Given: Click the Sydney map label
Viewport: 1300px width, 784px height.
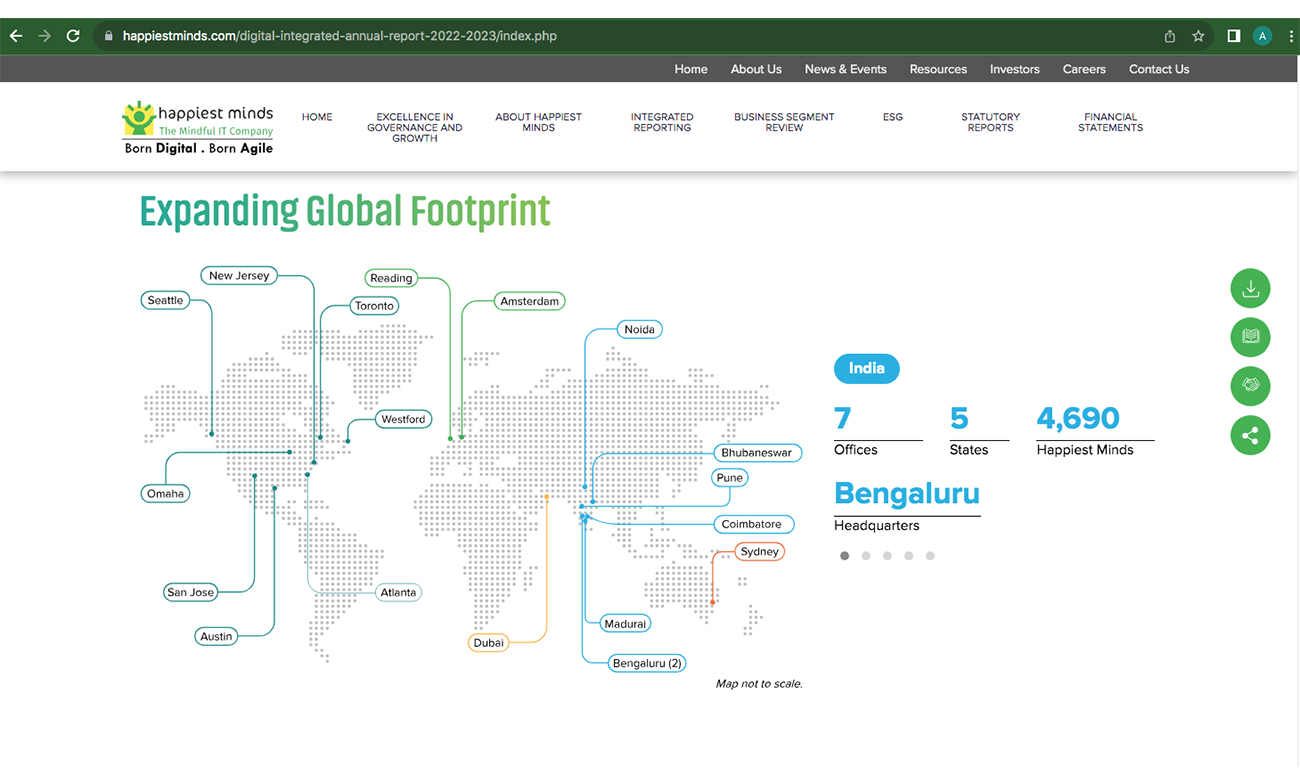Looking at the screenshot, I should click(x=760, y=552).
